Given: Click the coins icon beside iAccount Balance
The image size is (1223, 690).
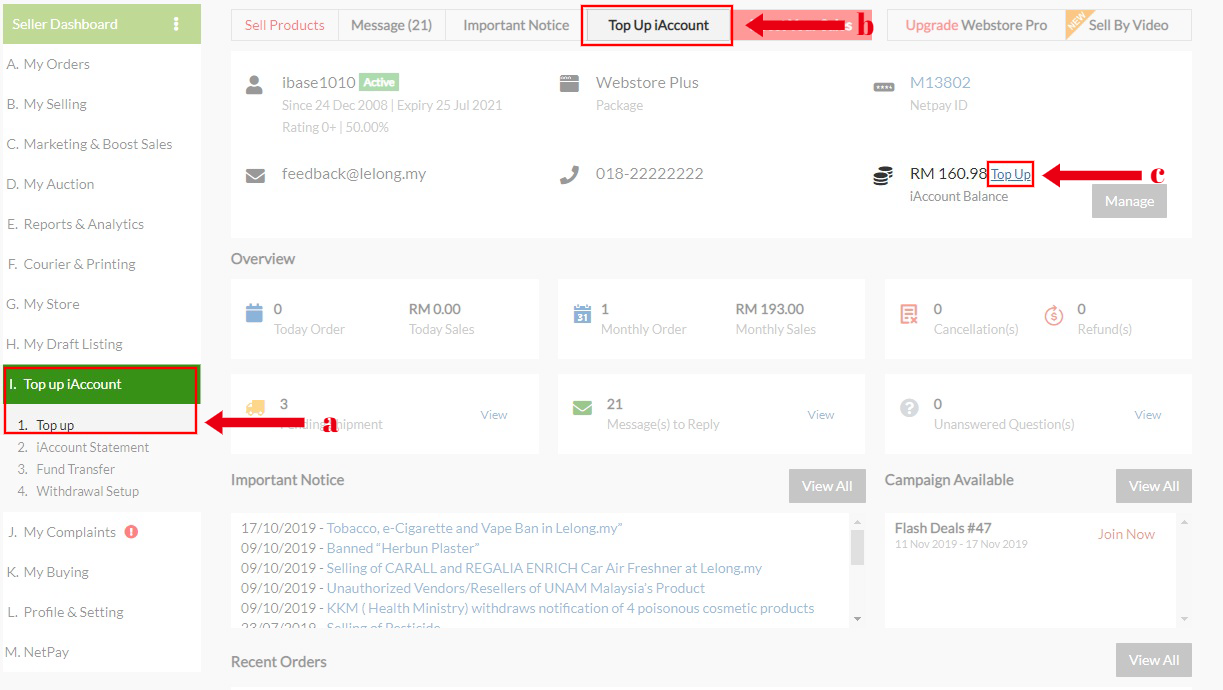Looking at the screenshot, I should point(883,177).
